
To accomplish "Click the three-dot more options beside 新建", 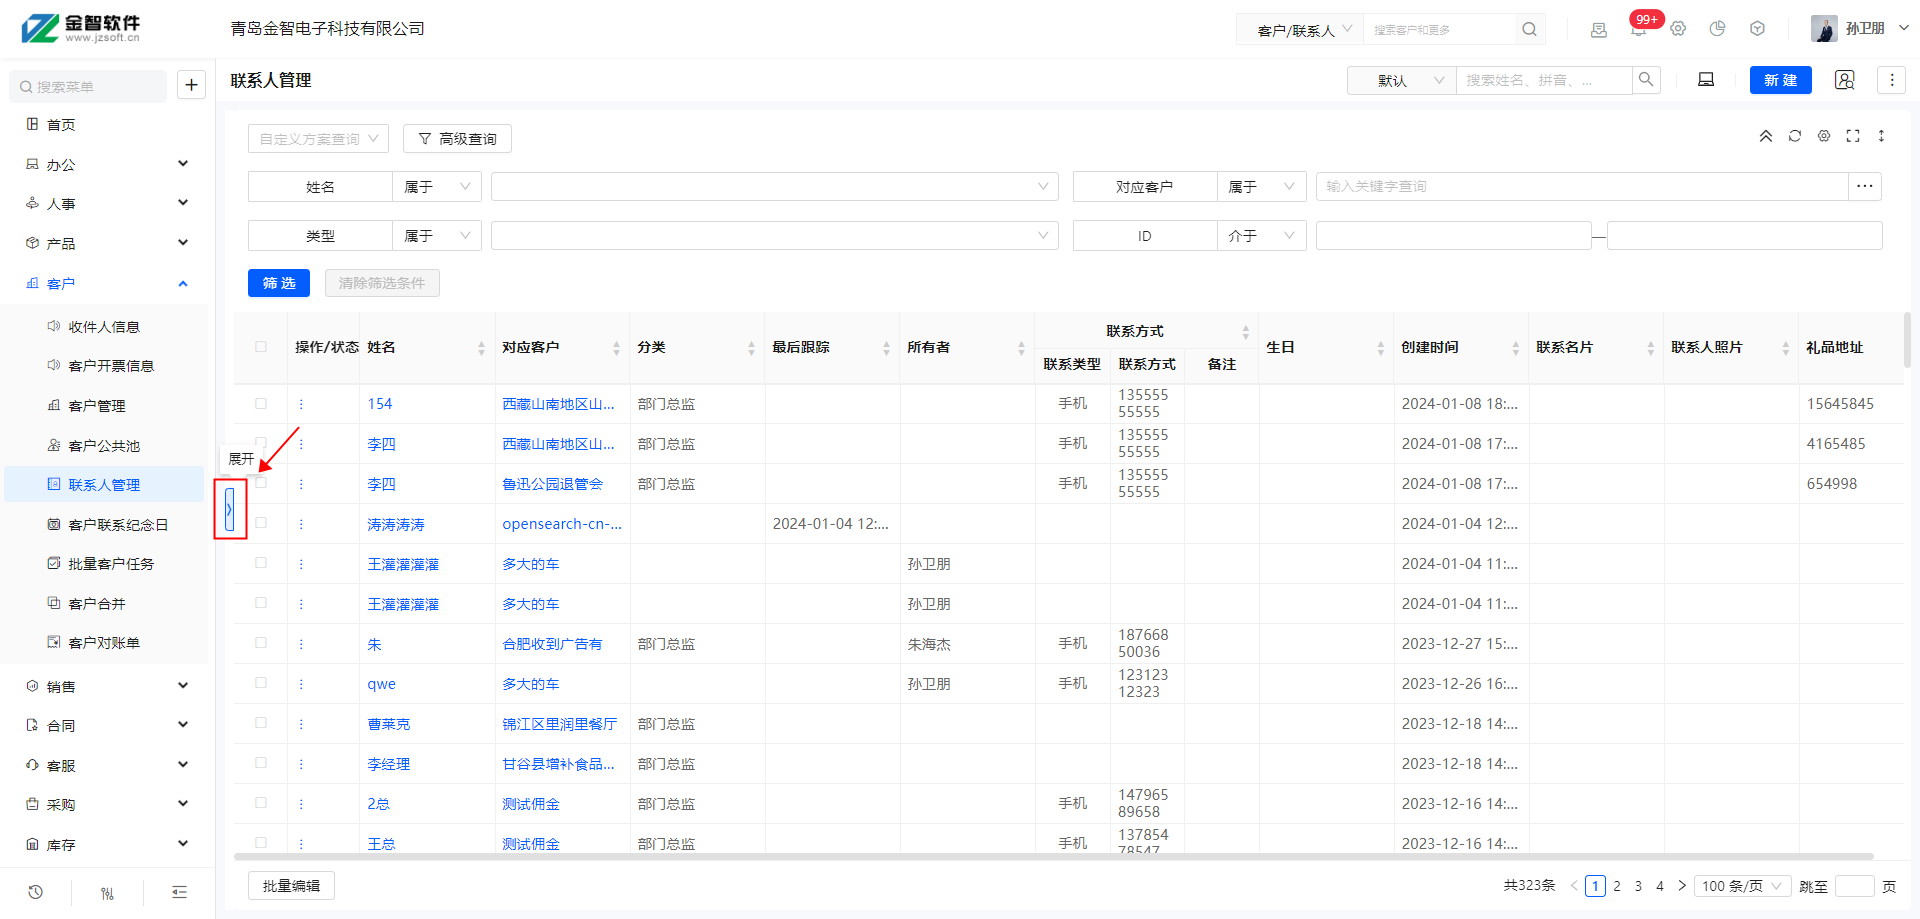I will pos(1891,80).
